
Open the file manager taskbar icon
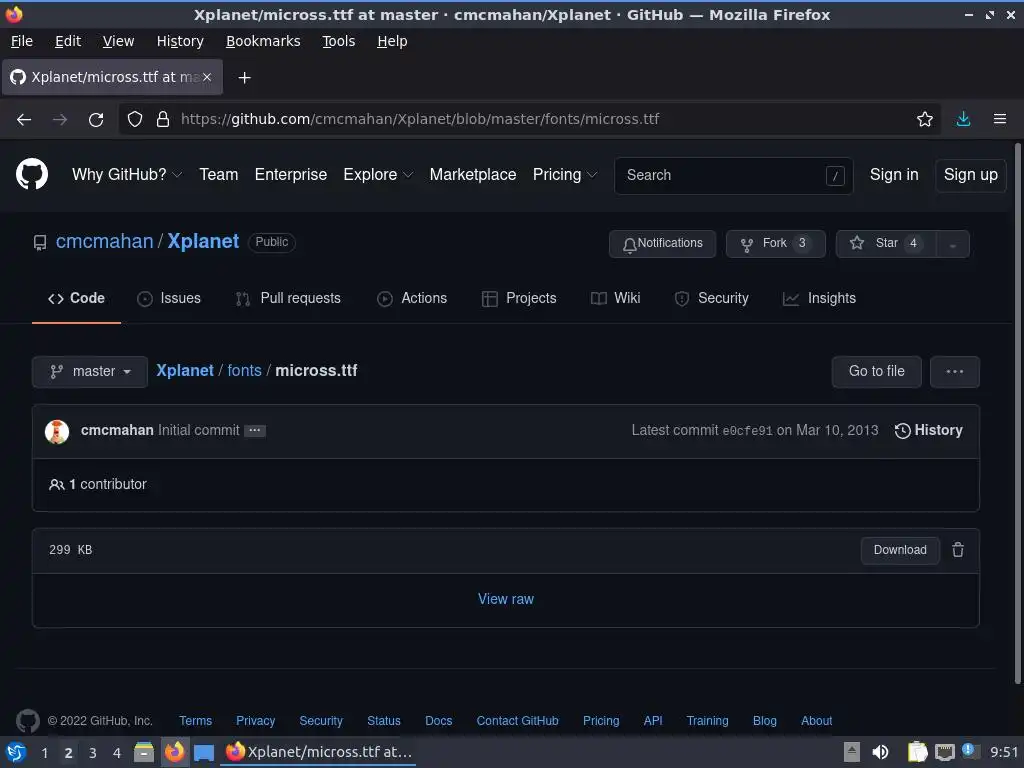(x=144, y=752)
